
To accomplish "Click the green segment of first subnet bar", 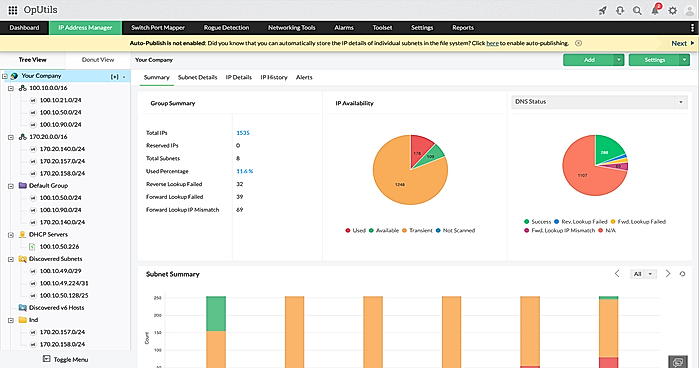I will pos(216,314).
